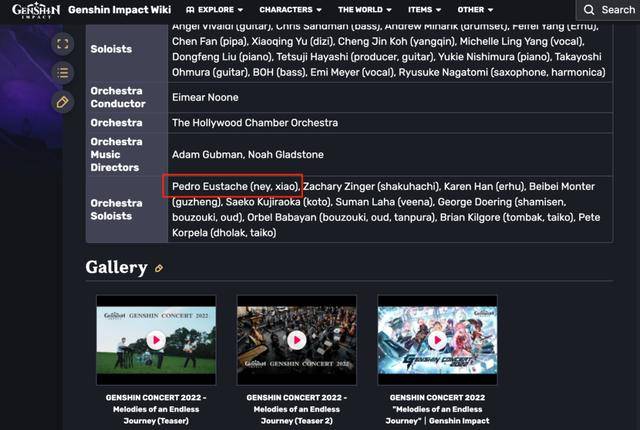Viewport: 640px width, 430px height.
Task: Open the table of contents list icon
Action: pyautogui.click(x=62, y=73)
